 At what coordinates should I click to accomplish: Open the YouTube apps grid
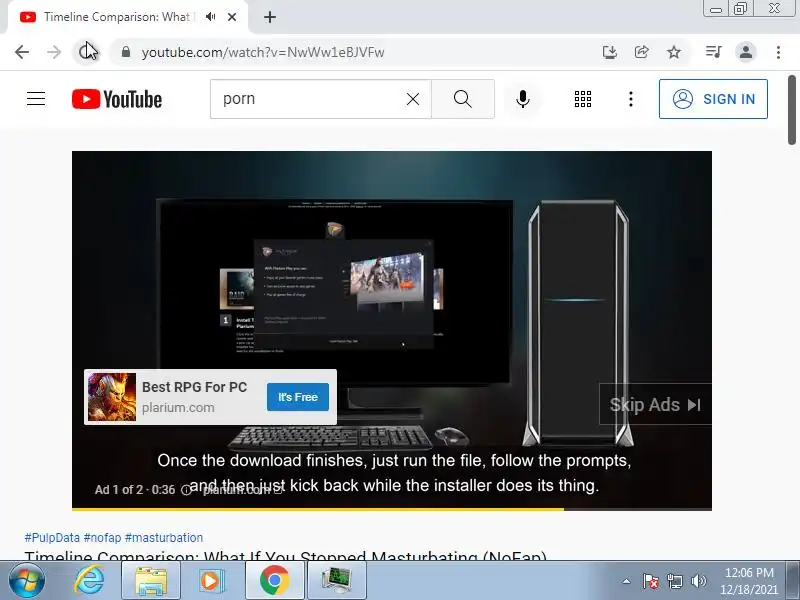pos(583,99)
